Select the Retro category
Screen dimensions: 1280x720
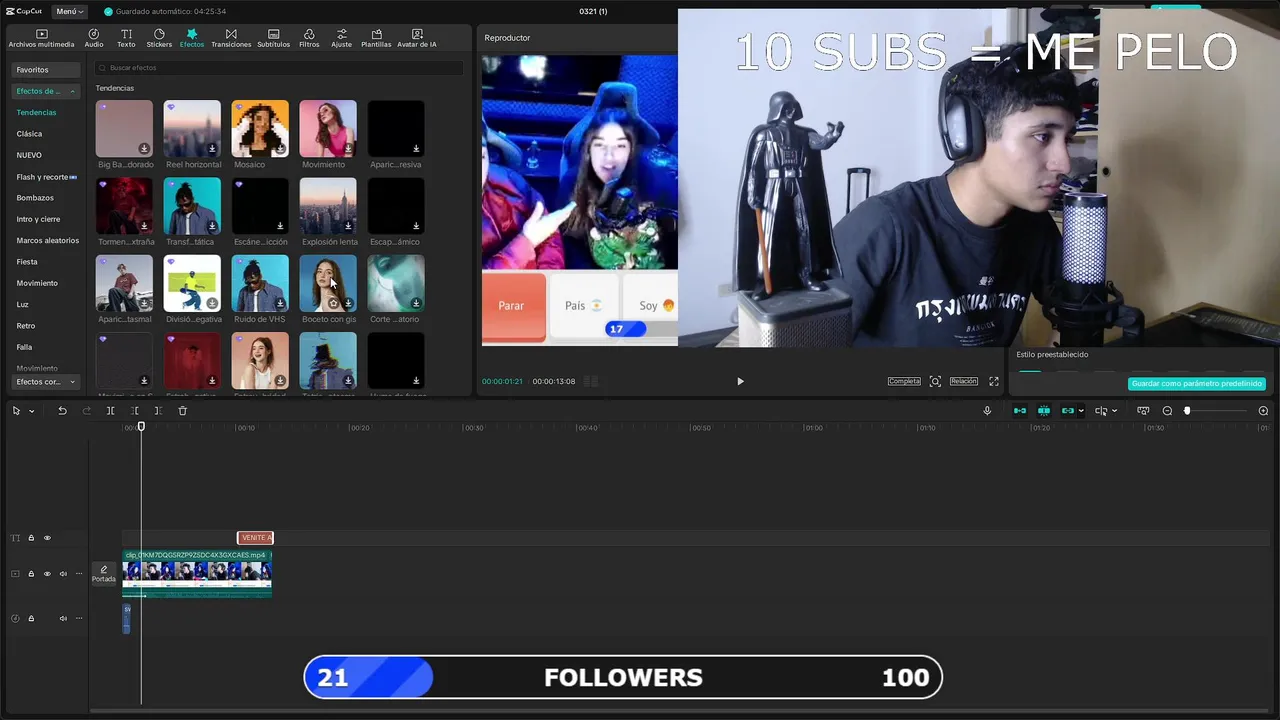[x=26, y=326]
